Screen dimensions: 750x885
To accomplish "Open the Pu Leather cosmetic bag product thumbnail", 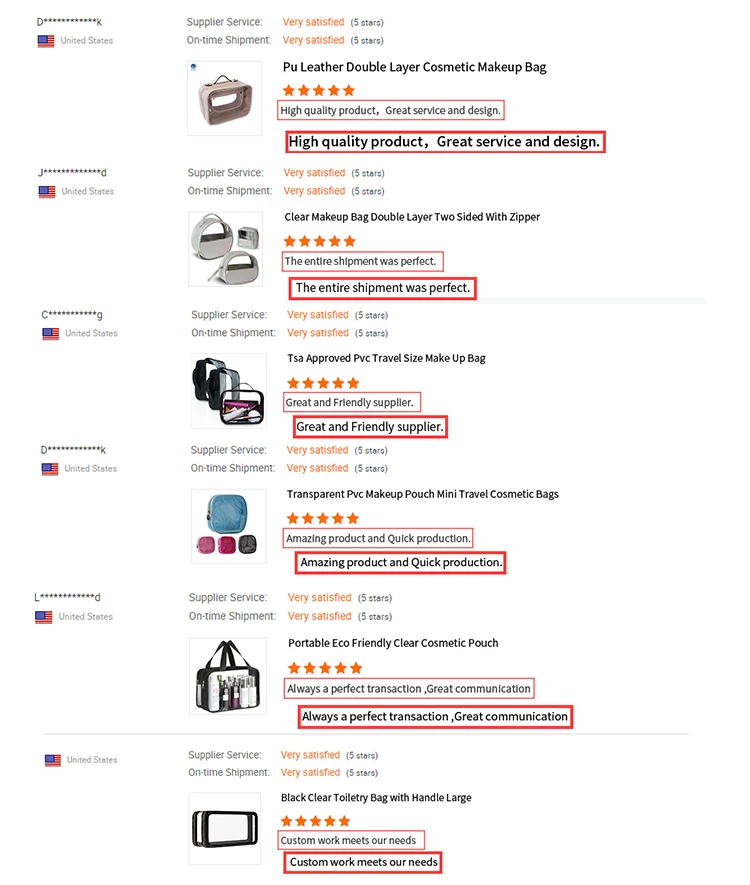I will pyautogui.click(x=225, y=99).
